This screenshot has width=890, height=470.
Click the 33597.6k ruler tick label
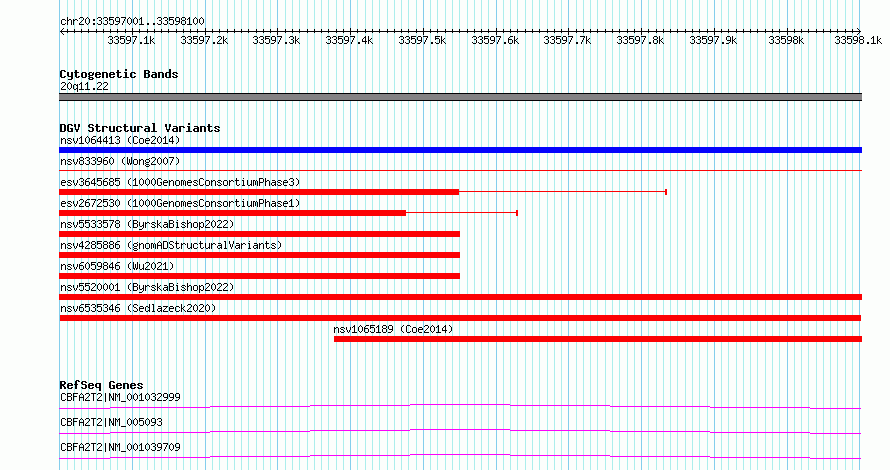(x=495, y=40)
